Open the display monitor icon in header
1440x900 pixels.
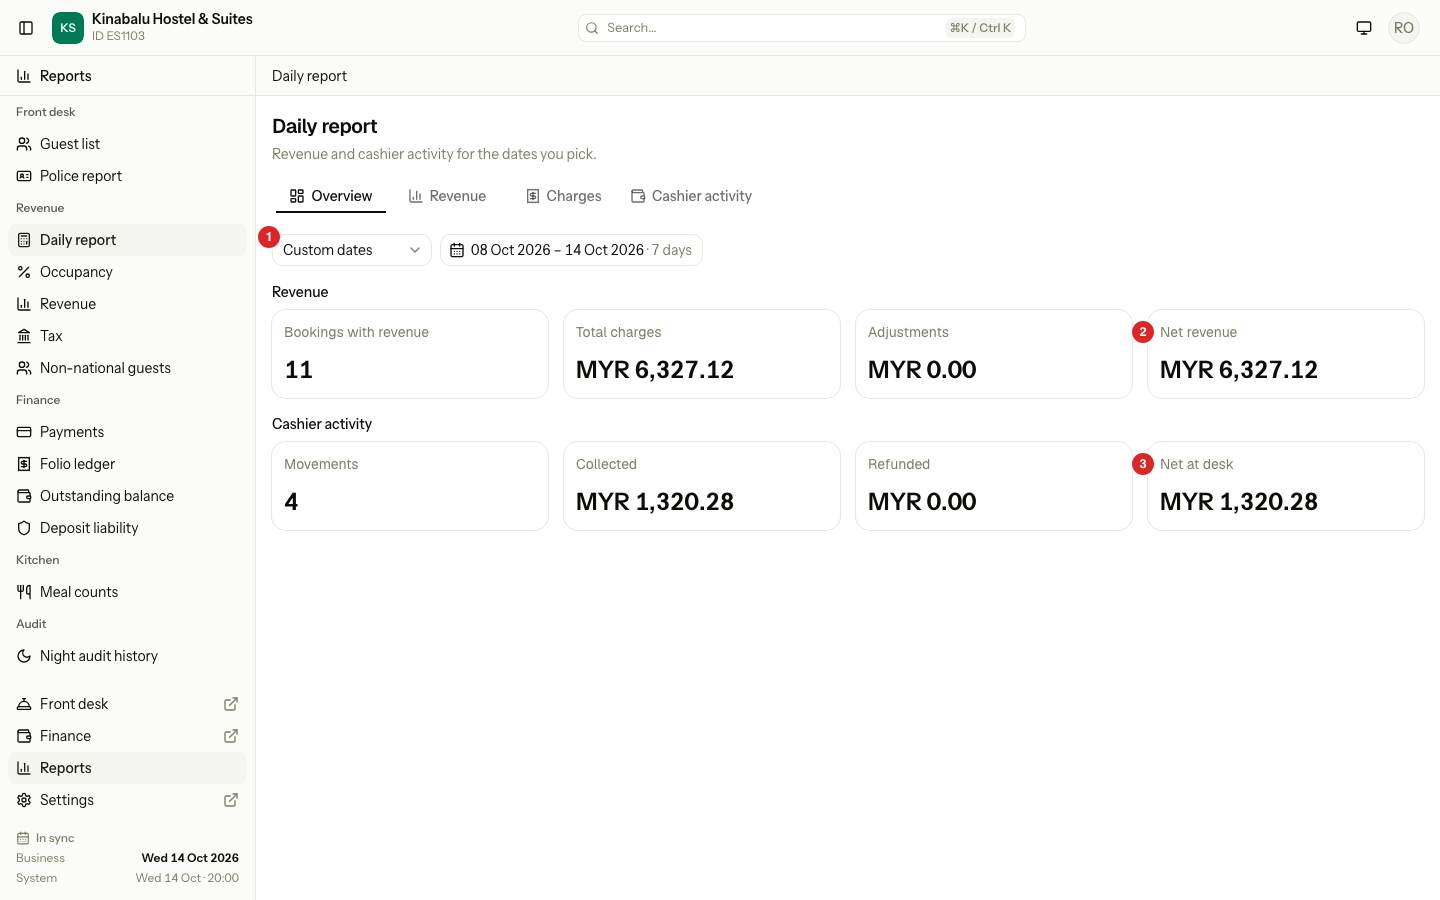1364,28
